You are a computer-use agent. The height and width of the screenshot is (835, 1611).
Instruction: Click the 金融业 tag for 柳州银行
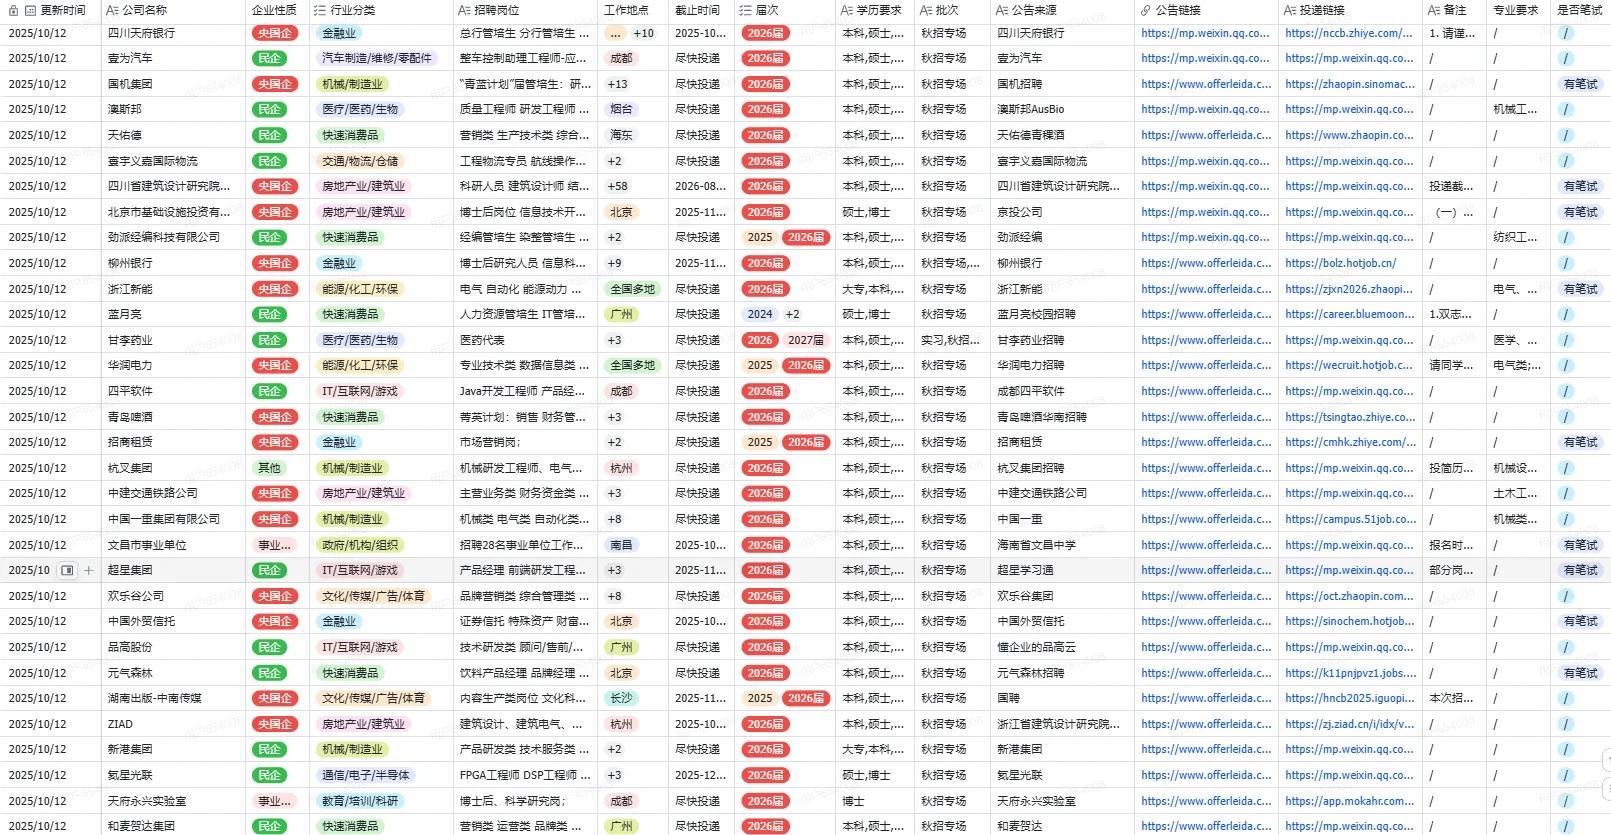tap(339, 263)
